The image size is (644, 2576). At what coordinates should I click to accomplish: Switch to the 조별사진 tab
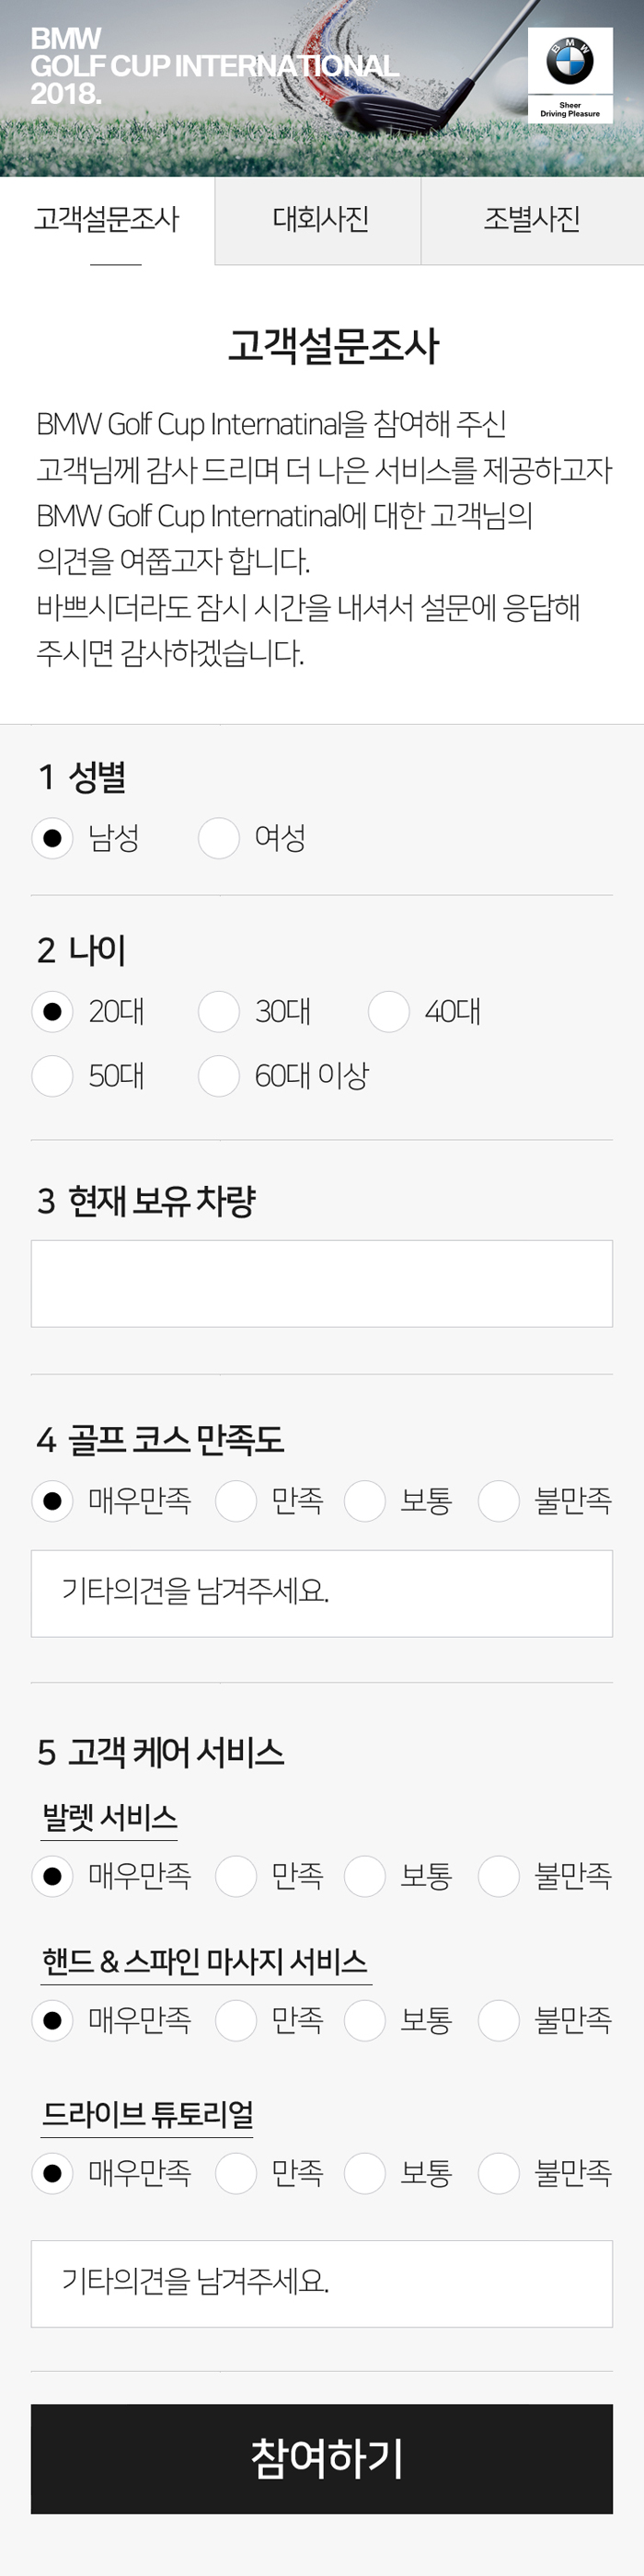point(532,220)
